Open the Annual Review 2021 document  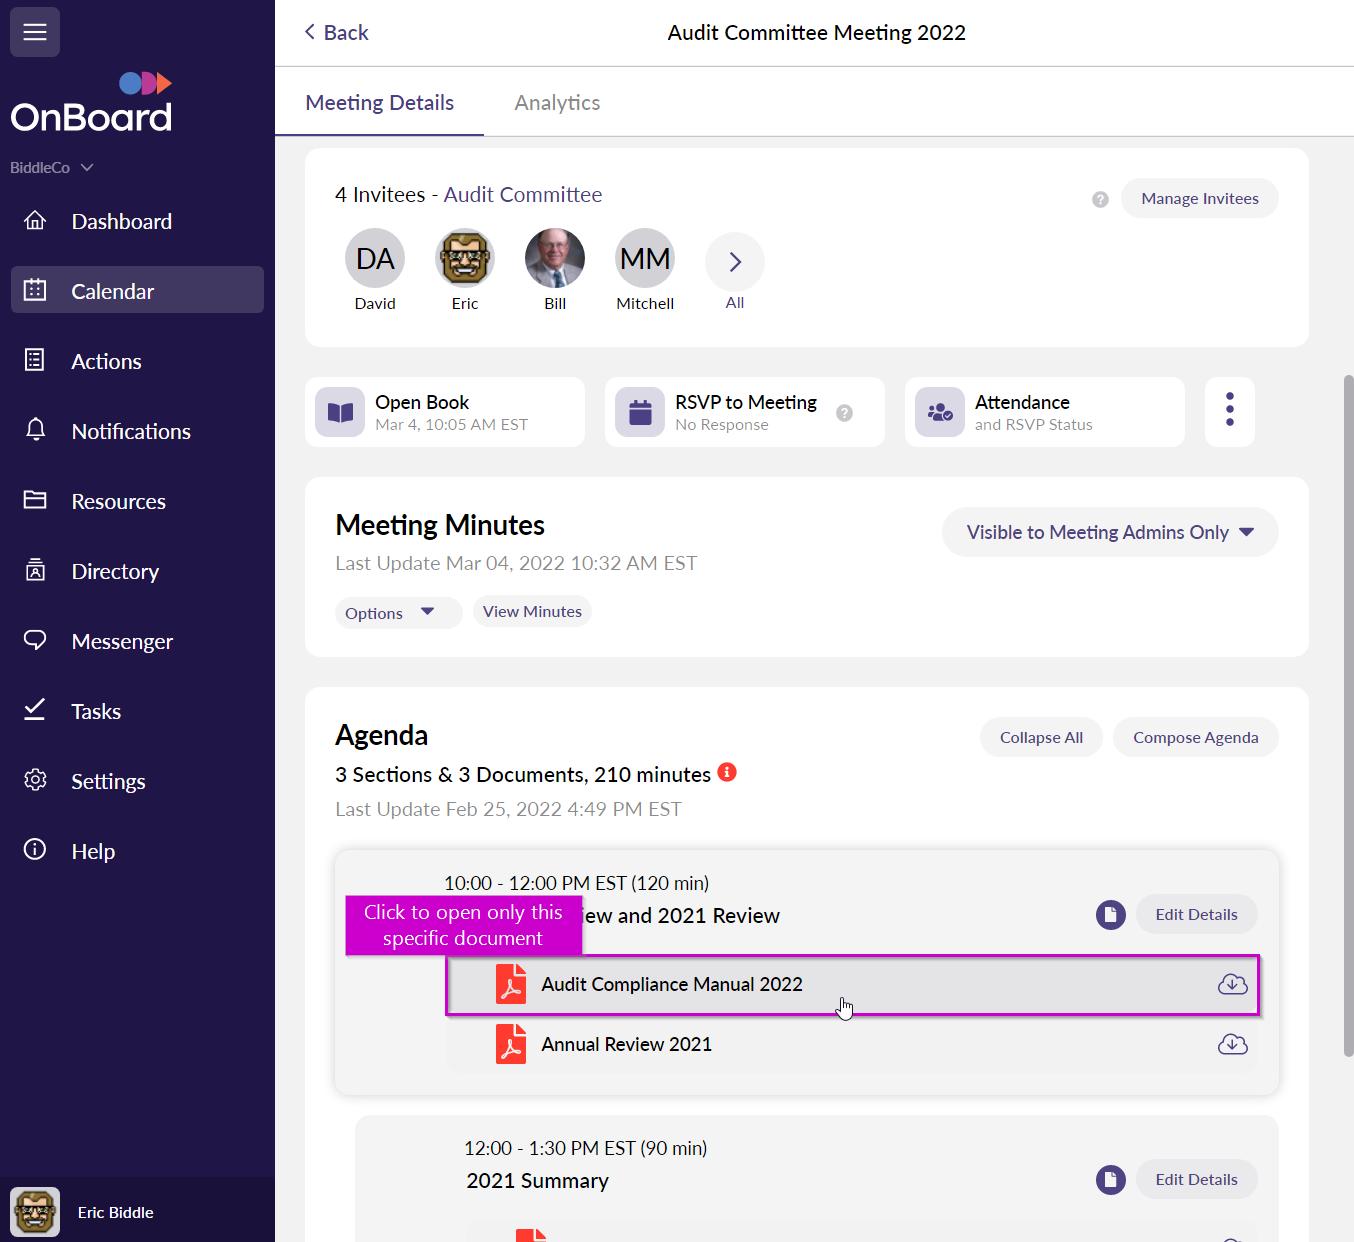(x=852, y=1044)
